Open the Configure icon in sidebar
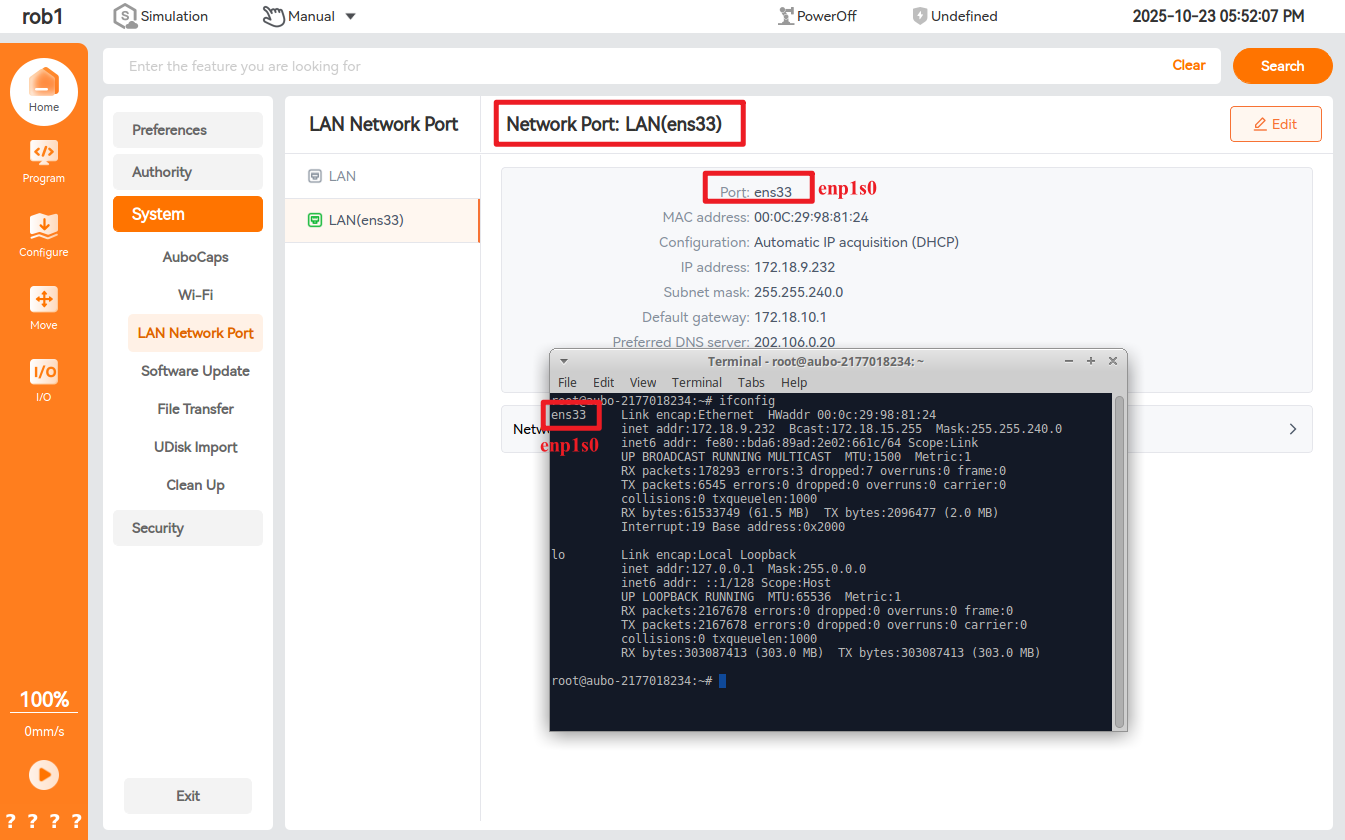This screenshot has width=1345, height=840. (43, 226)
